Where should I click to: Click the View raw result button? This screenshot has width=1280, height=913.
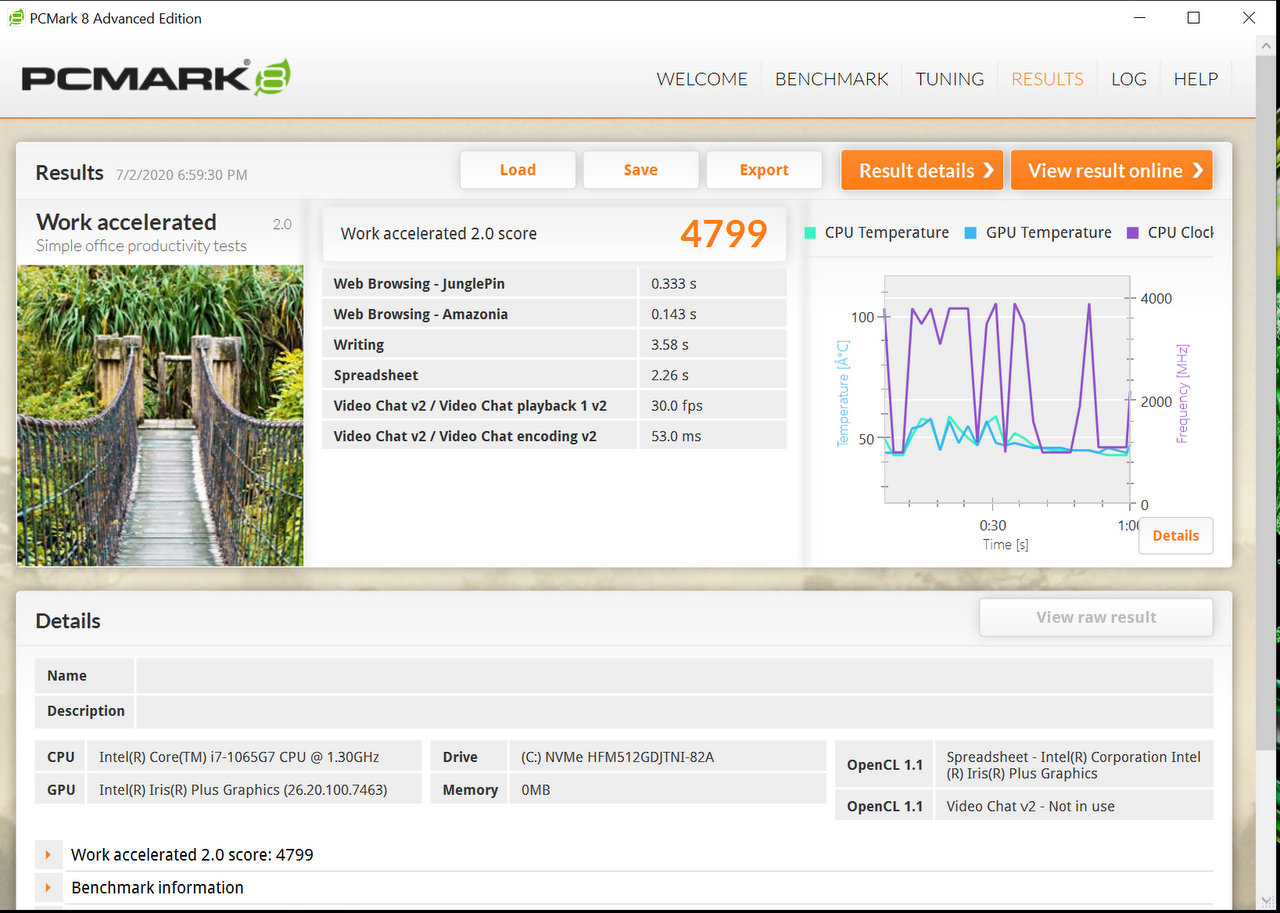click(1096, 617)
